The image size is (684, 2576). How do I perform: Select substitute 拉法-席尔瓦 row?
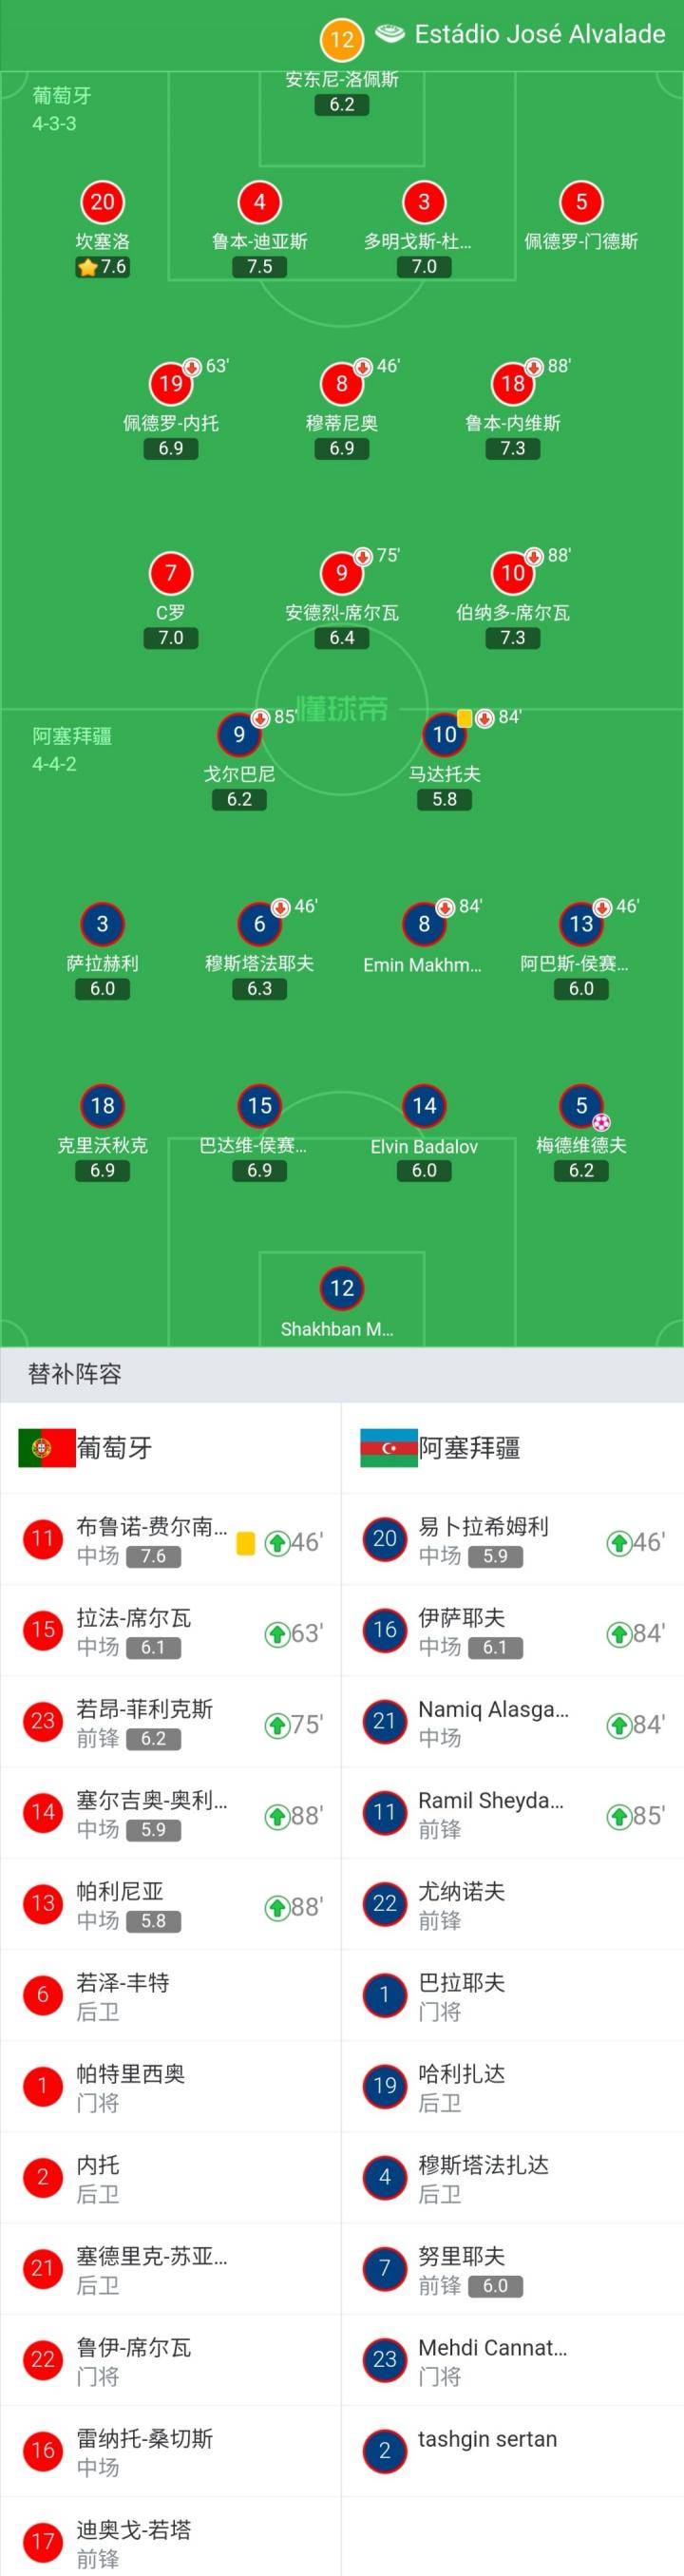pyautogui.click(x=171, y=1631)
